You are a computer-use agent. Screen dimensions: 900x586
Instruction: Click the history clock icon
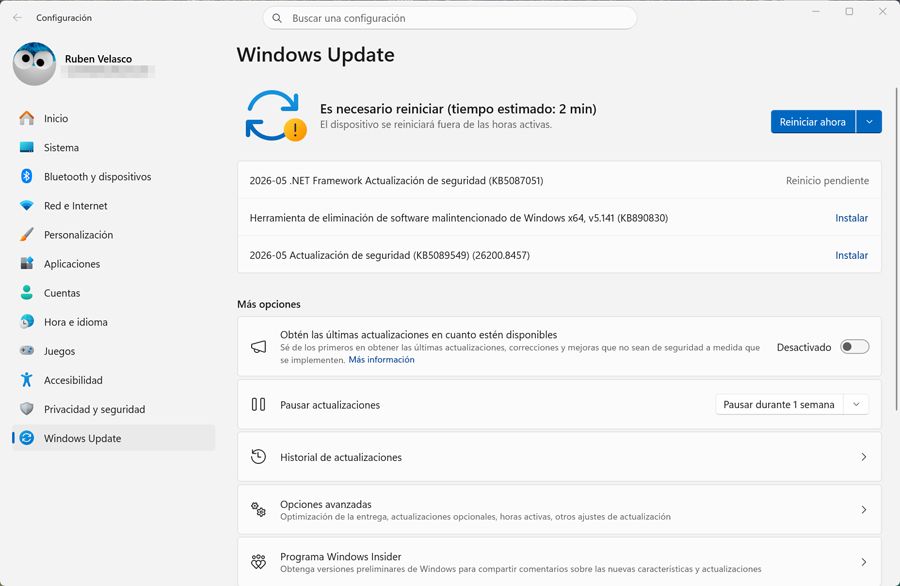[258, 457]
